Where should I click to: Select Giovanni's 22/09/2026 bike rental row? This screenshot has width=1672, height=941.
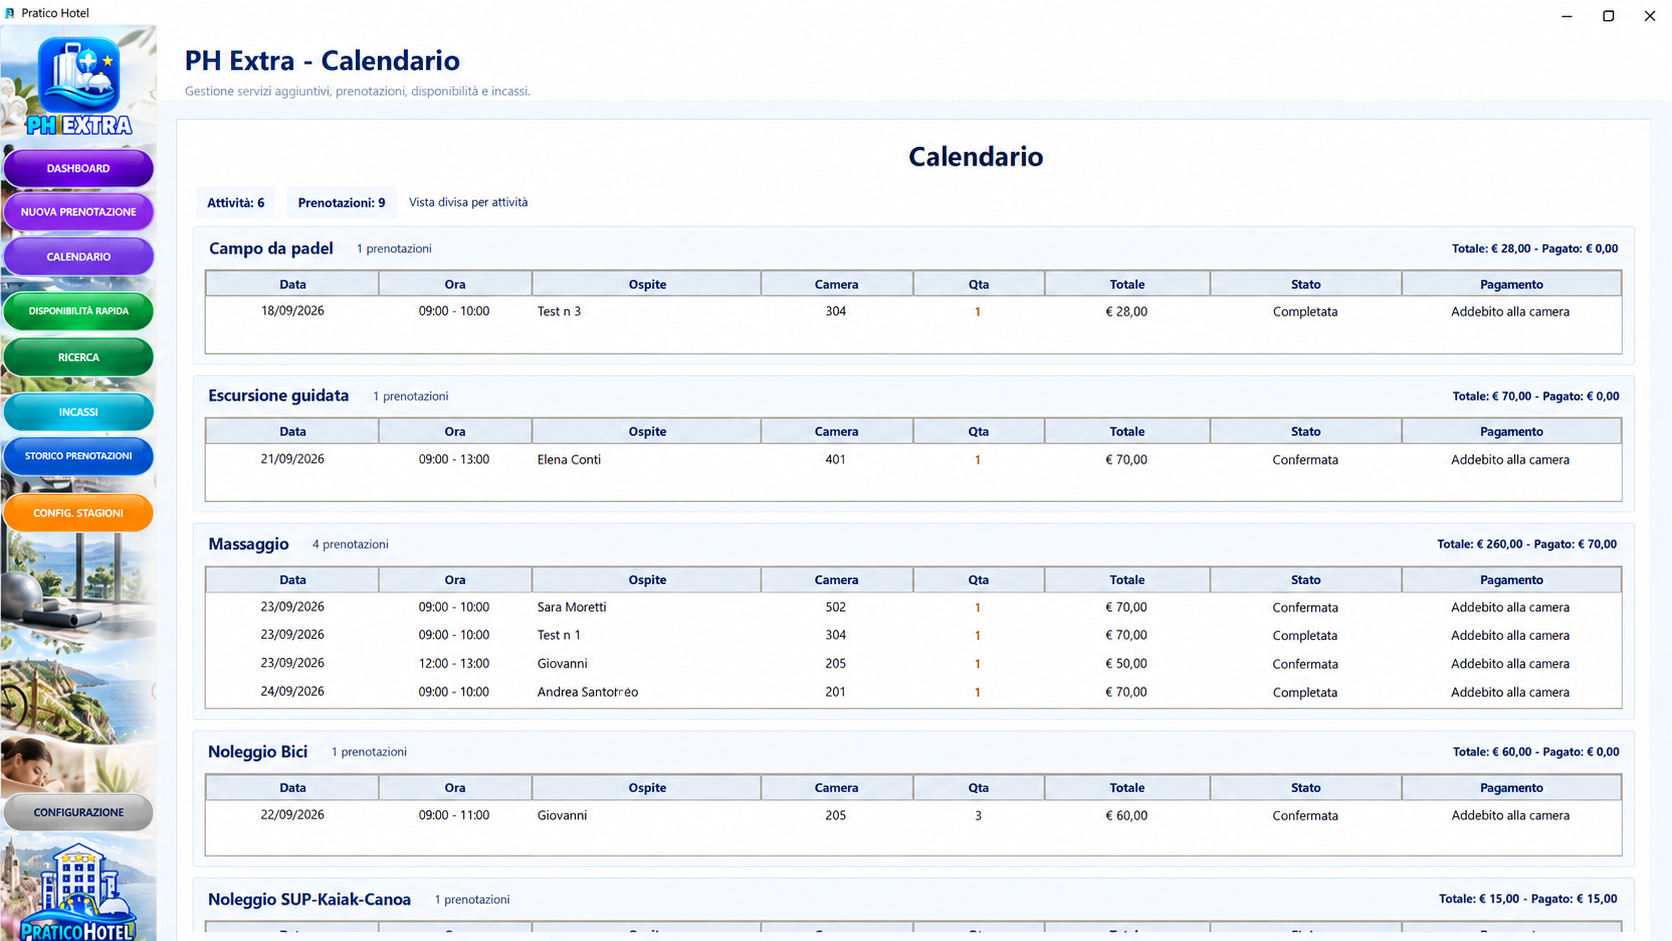pos(913,815)
